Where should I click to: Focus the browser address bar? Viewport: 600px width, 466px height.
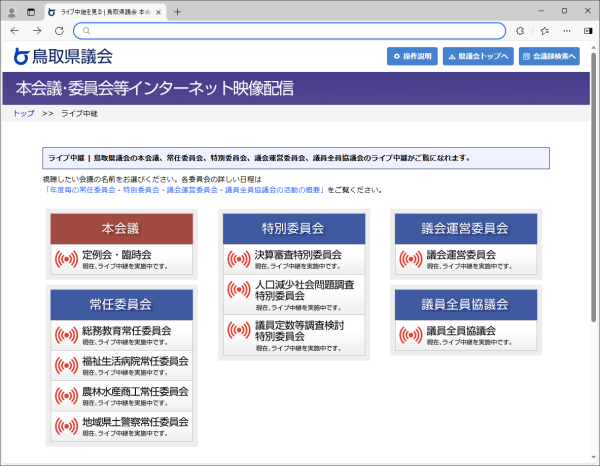(289, 31)
